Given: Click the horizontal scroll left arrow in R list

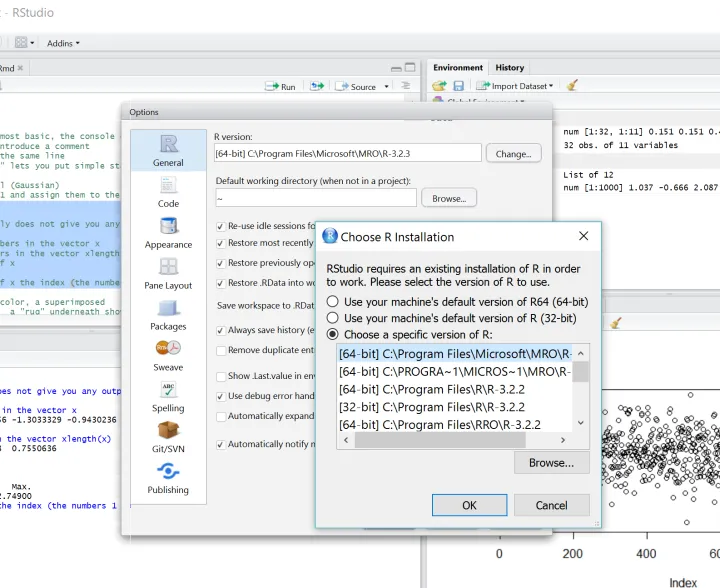Looking at the screenshot, I should point(346,440).
